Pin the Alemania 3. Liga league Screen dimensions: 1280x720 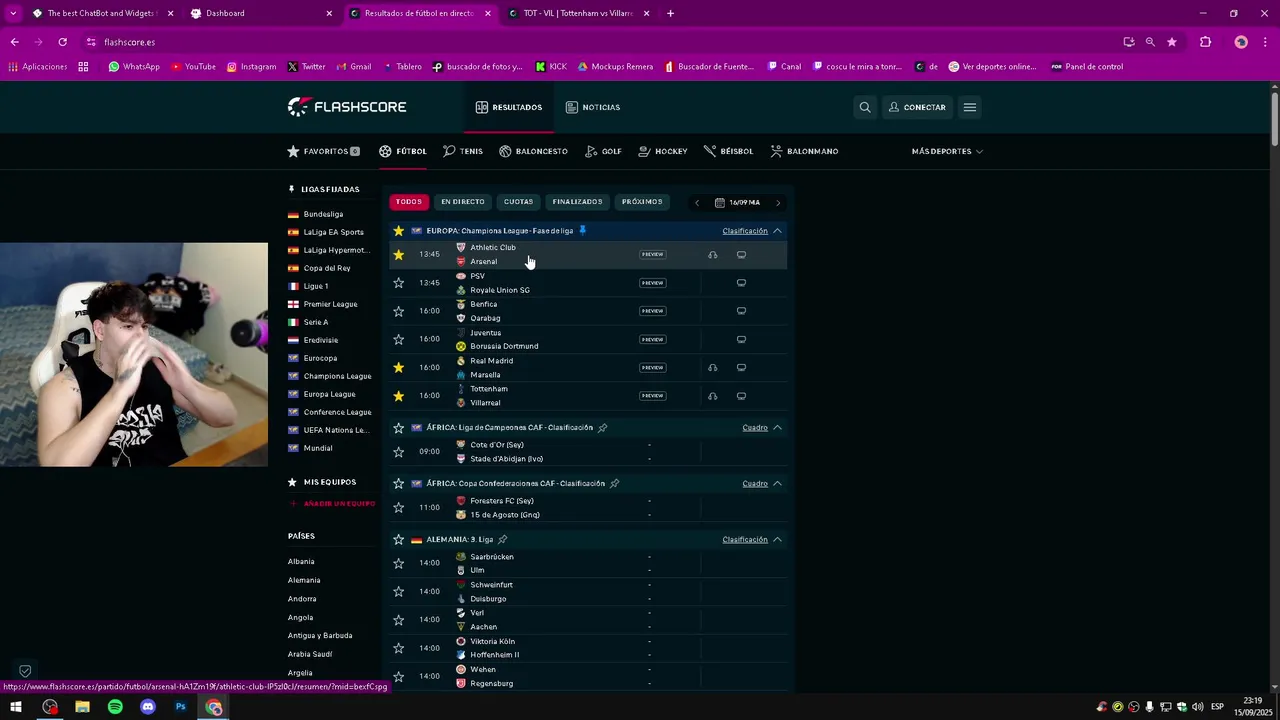(x=503, y=540)
